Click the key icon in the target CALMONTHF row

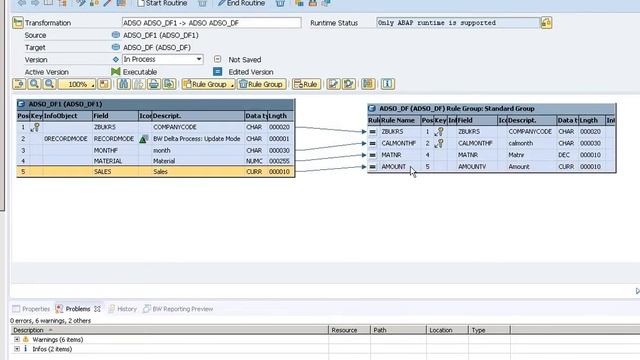click(x=439, y=143)
